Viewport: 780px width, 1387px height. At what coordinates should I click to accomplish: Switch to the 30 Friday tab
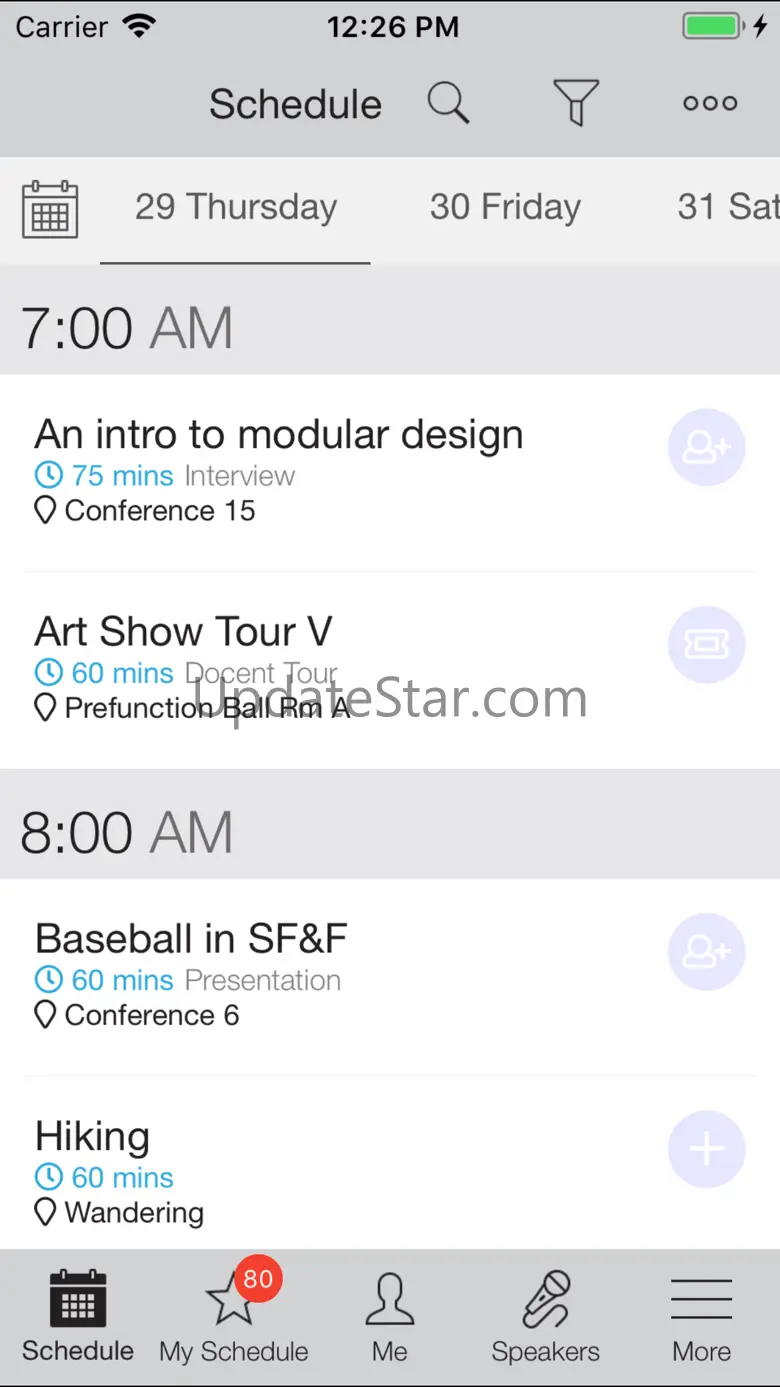505,207
